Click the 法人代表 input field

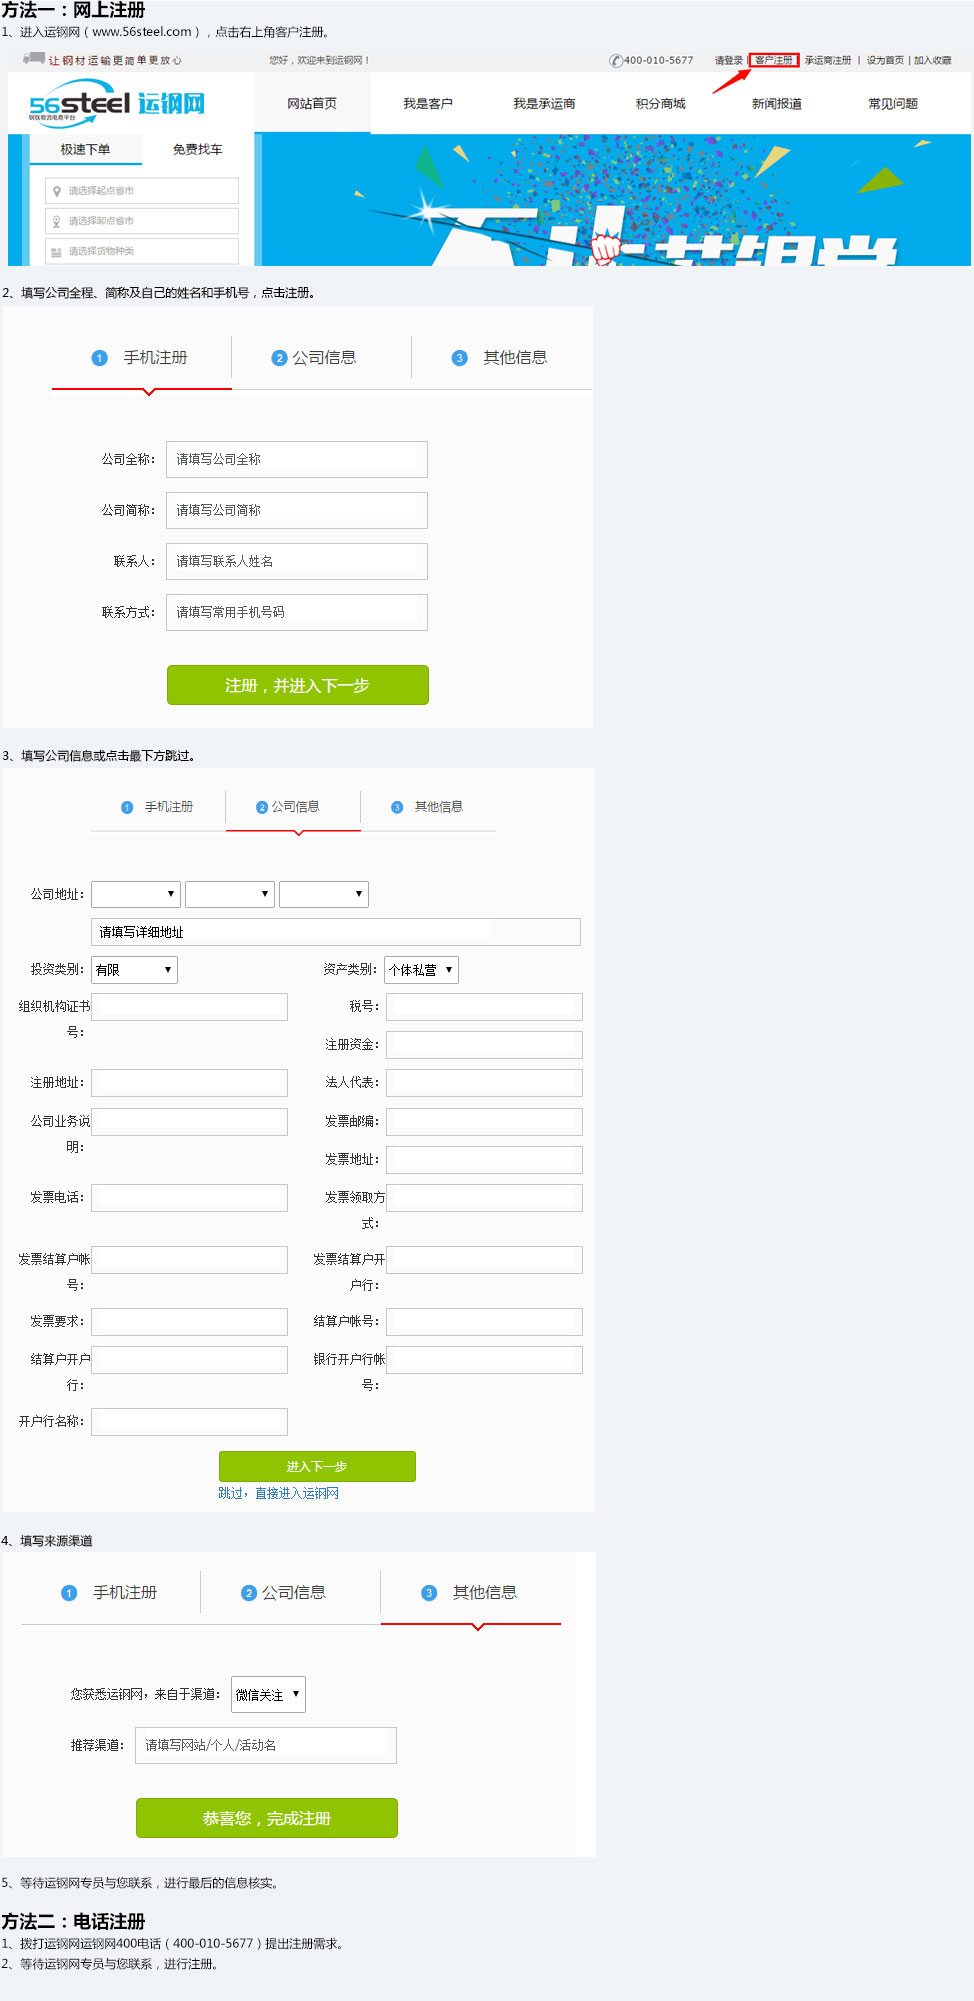point(484,1083)
